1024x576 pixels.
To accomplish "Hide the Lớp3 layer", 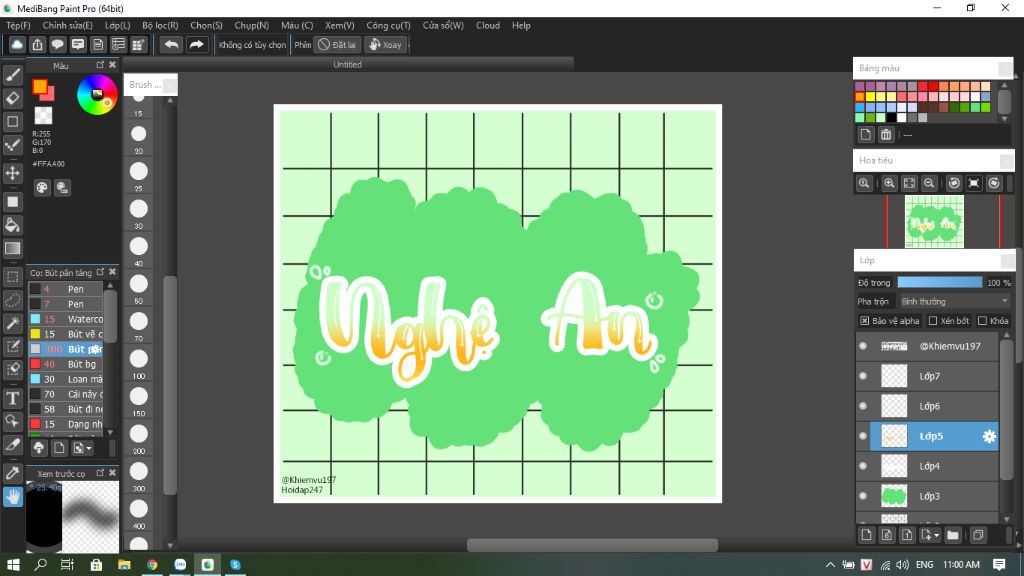I will click(x=863, y=496).
